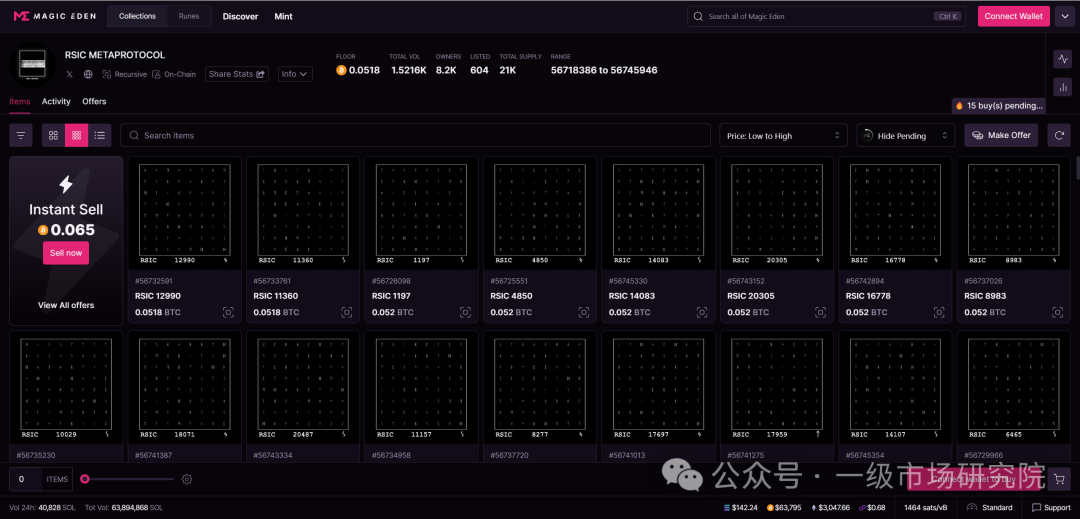
Task: Switch to list view
Action: [x=100, y=136]
